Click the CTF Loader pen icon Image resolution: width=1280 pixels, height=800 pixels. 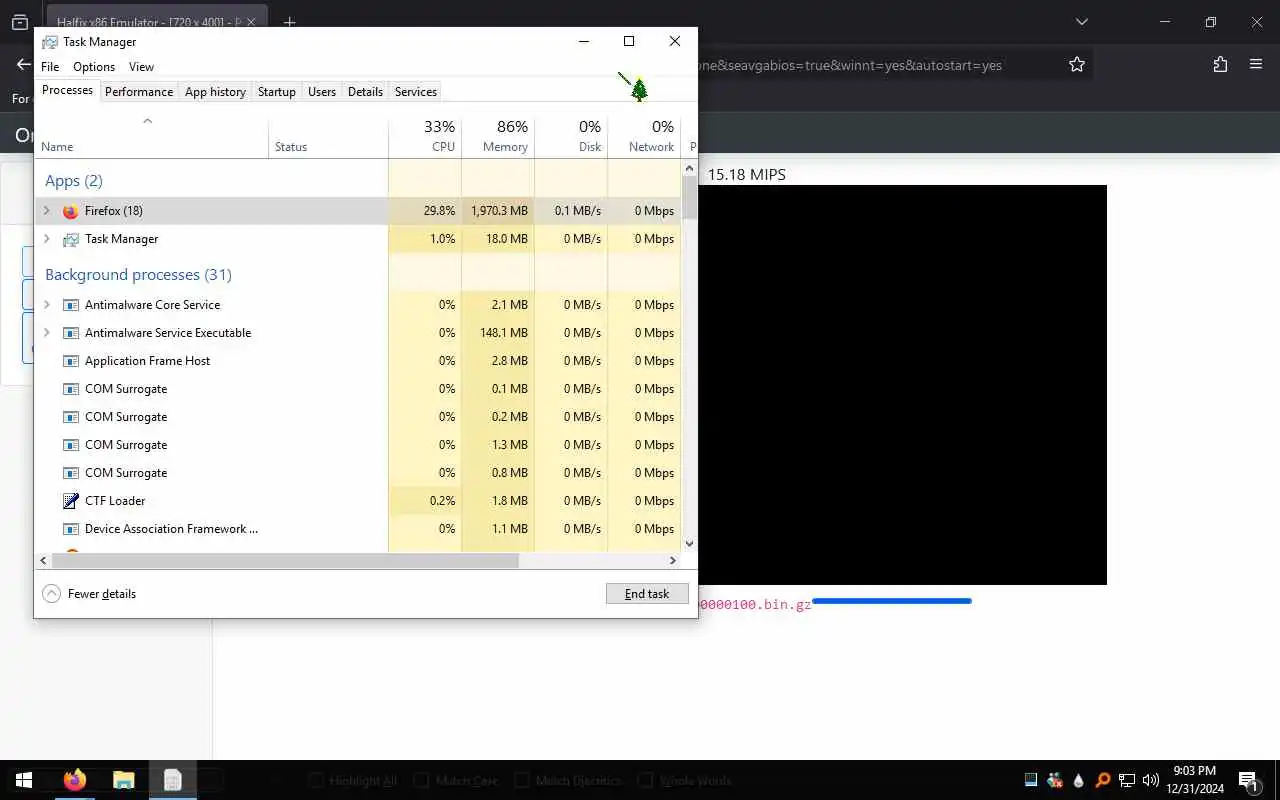coord(70,501)
